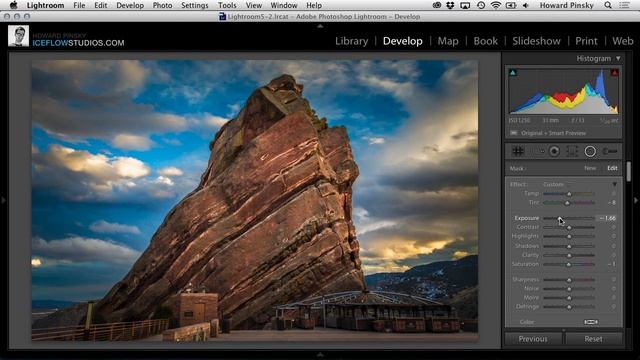
Task: Open the Tools menu
Action: pyautogui.click(x=227, y=5)
